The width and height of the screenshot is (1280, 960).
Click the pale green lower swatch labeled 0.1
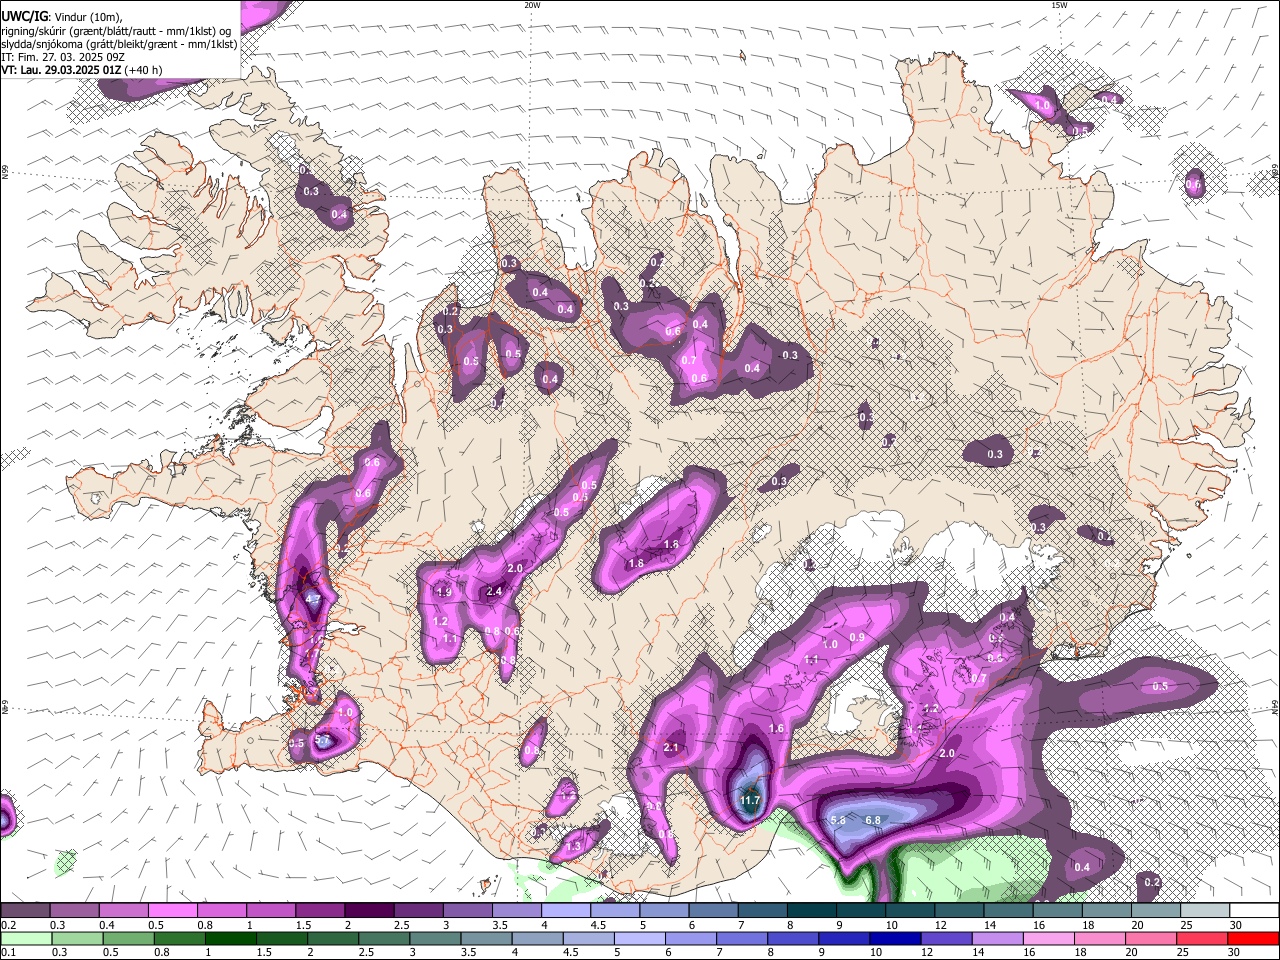pyautogui.click(x=25, y=938)
